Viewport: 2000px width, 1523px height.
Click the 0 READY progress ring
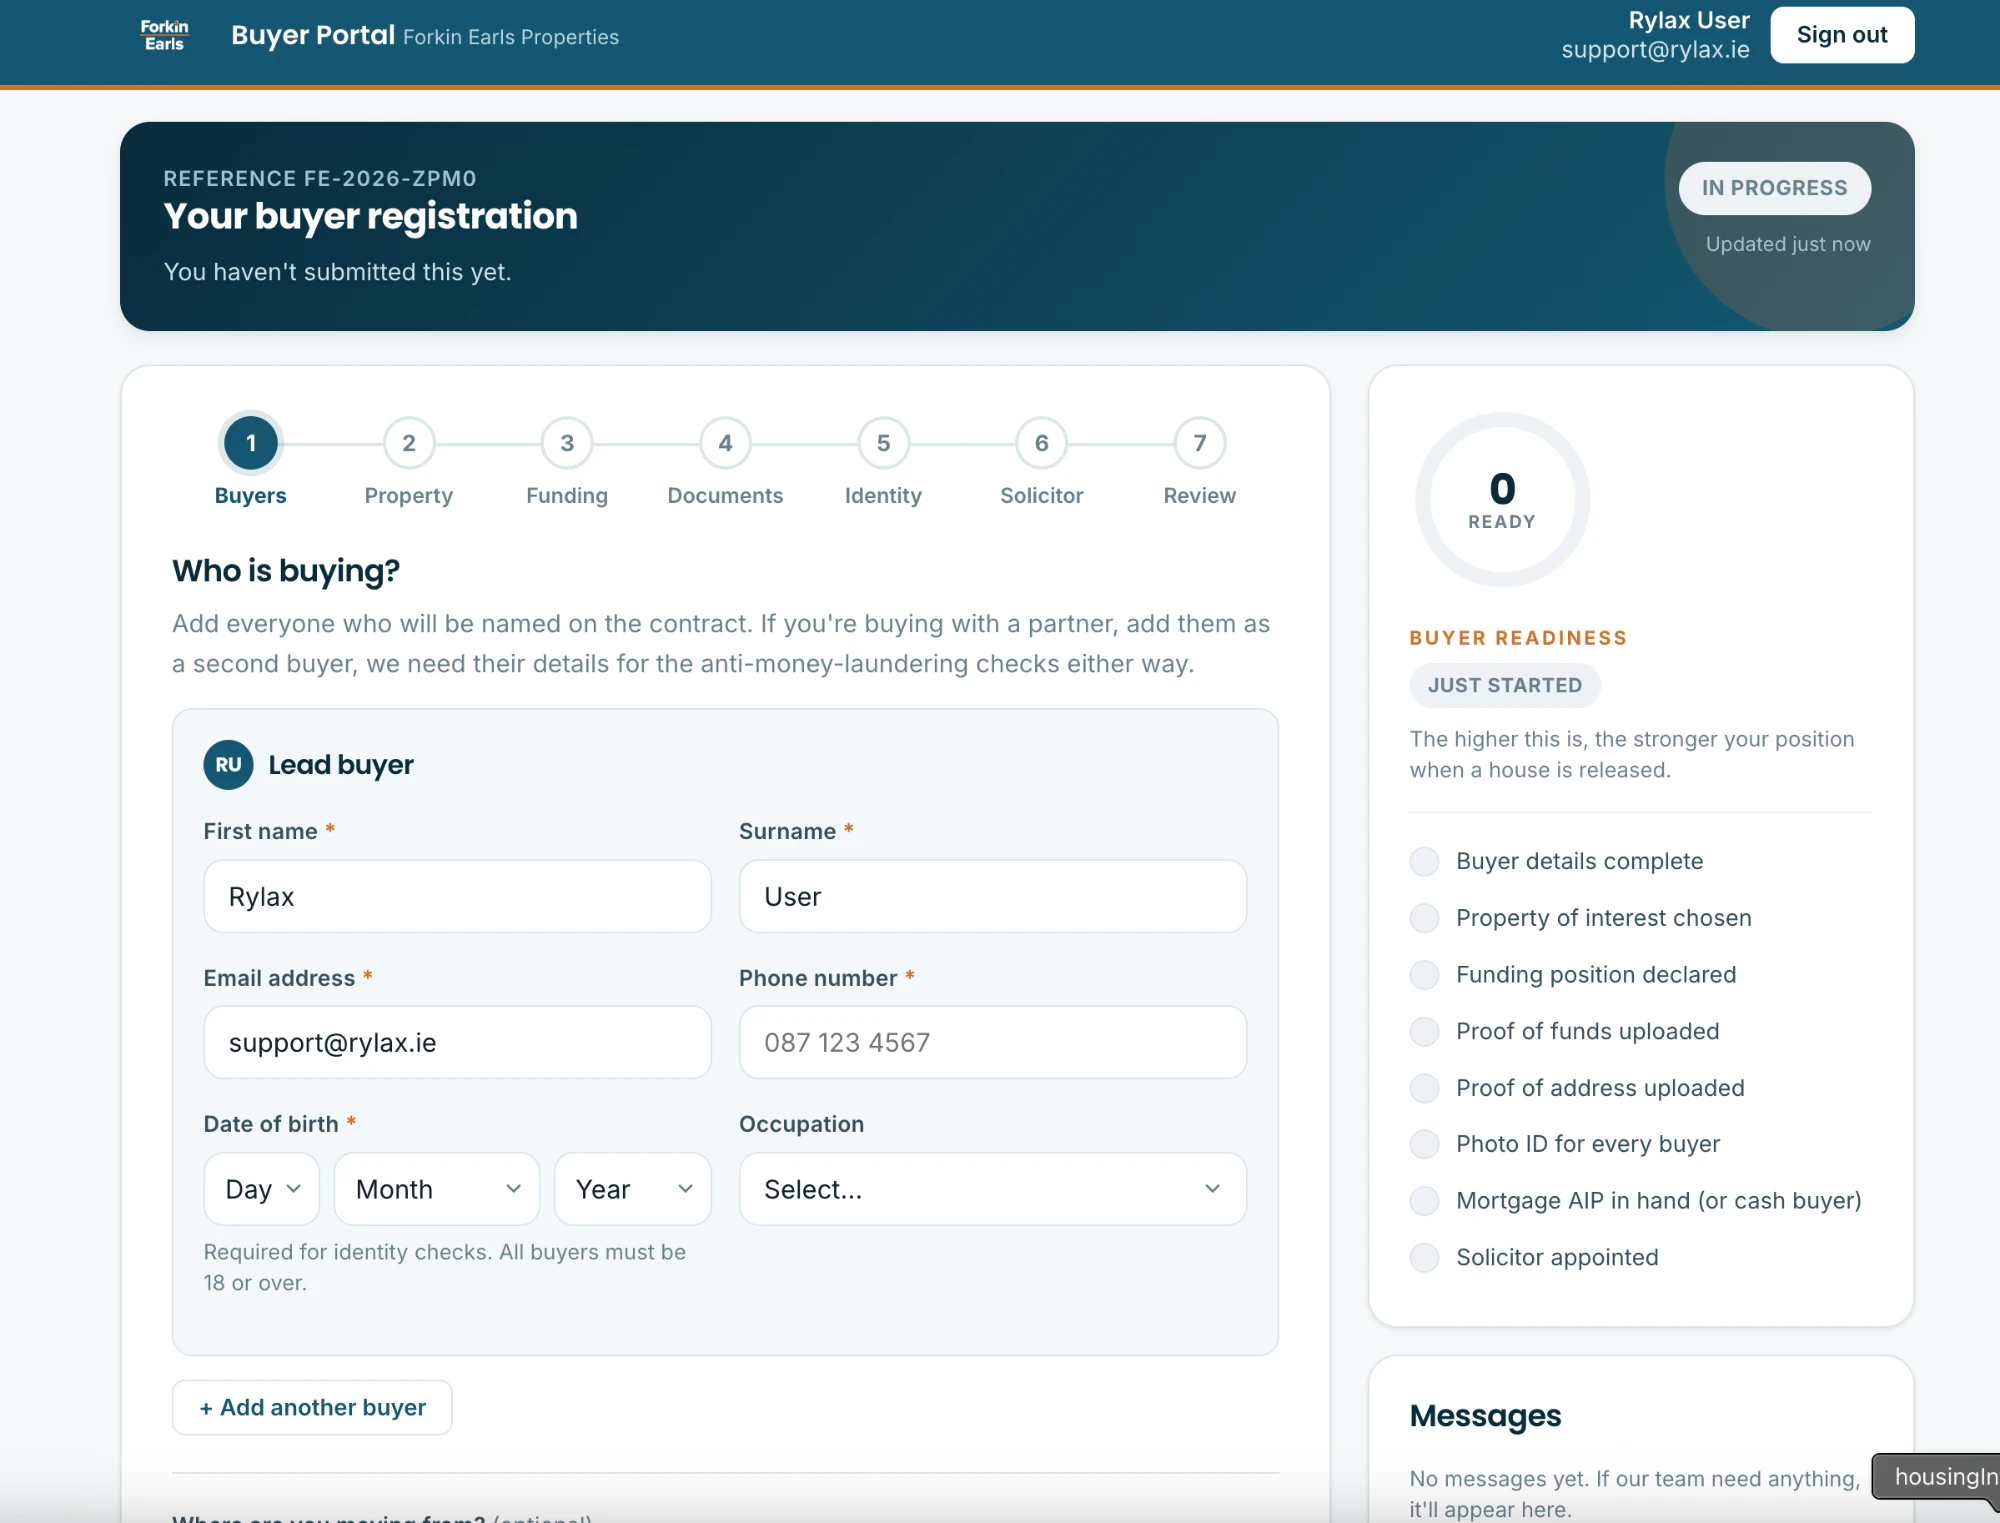point(1502,500)
